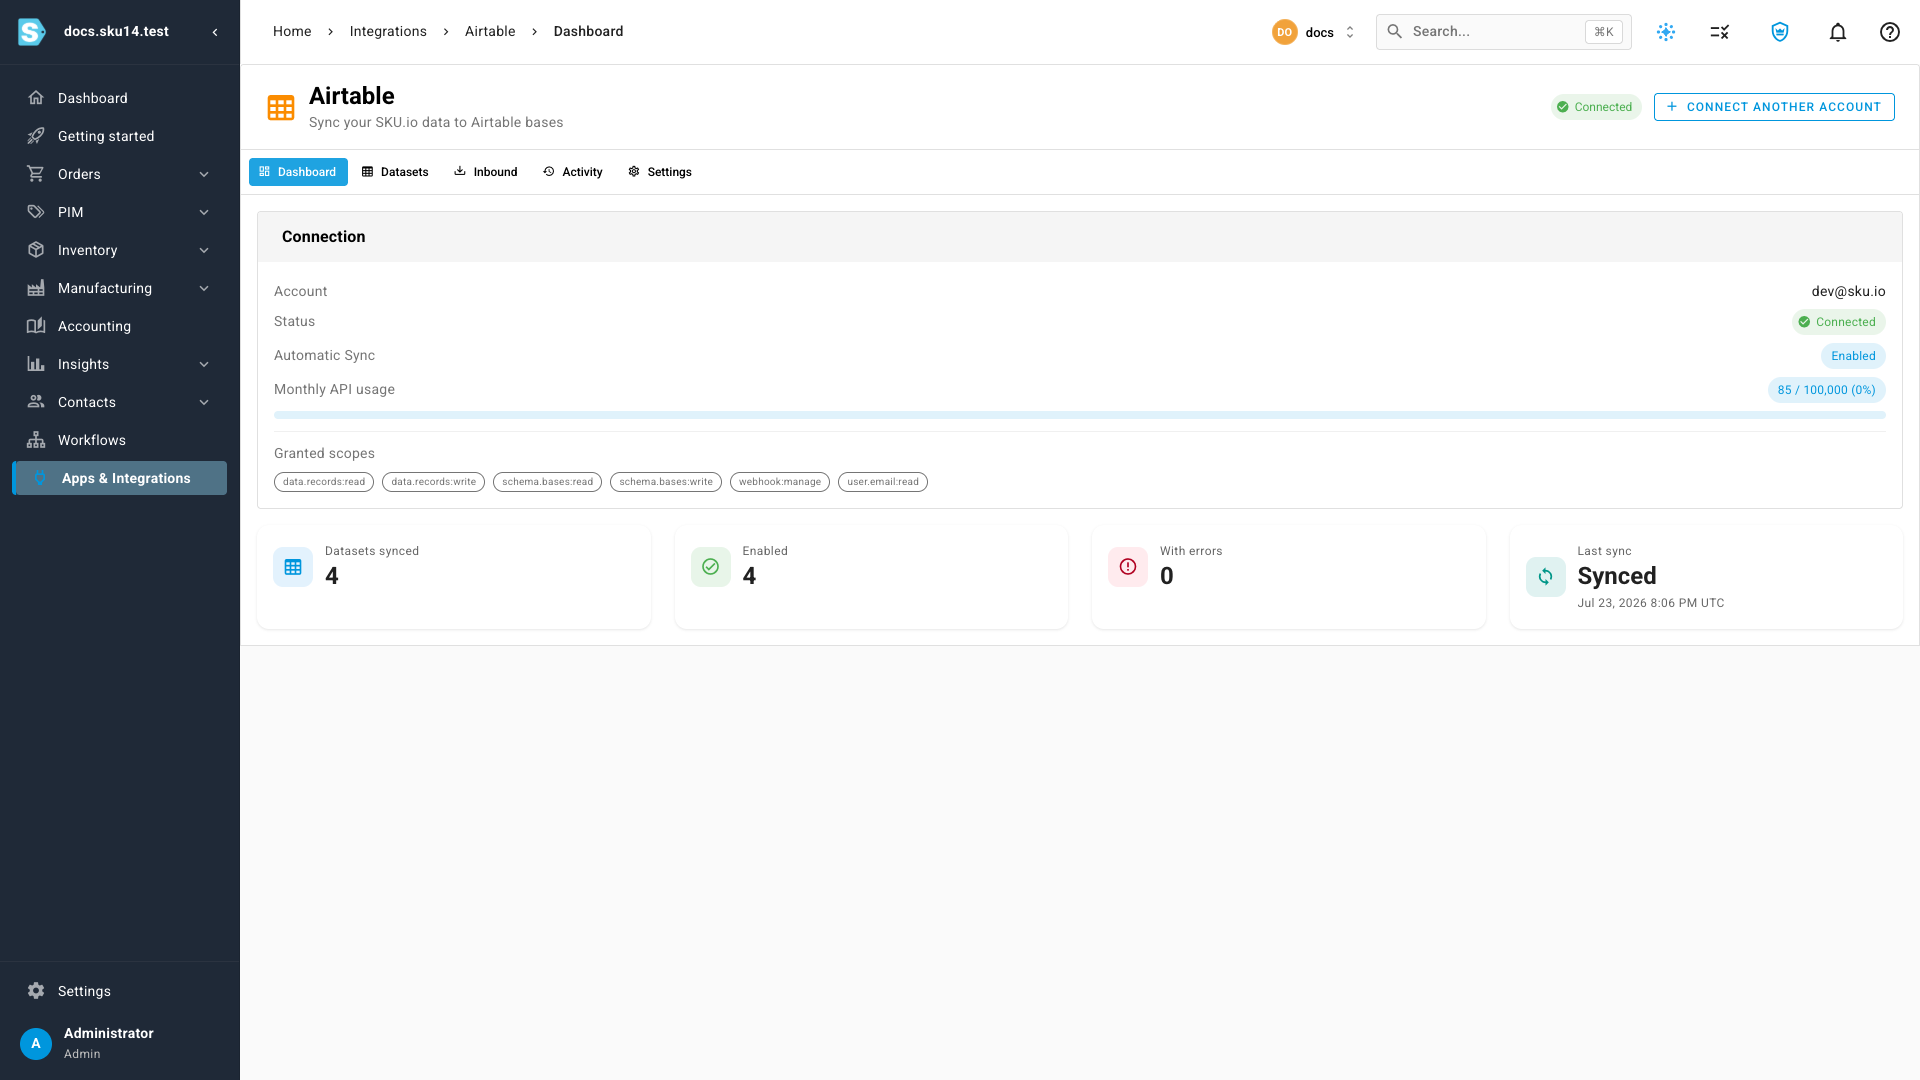
Task: Go to Airtable breadcrumb
Action: [x=490, y=31]
